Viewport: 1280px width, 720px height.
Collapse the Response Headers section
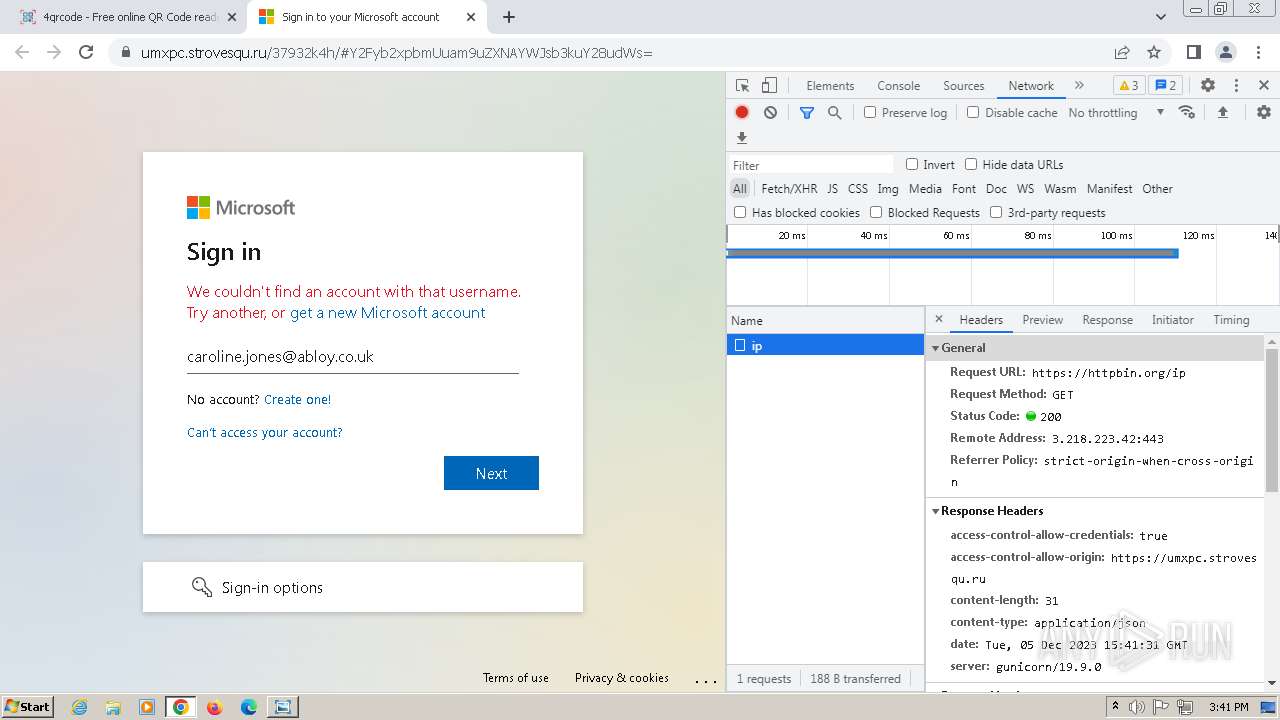pyautogui.click(x=936, y=511)
